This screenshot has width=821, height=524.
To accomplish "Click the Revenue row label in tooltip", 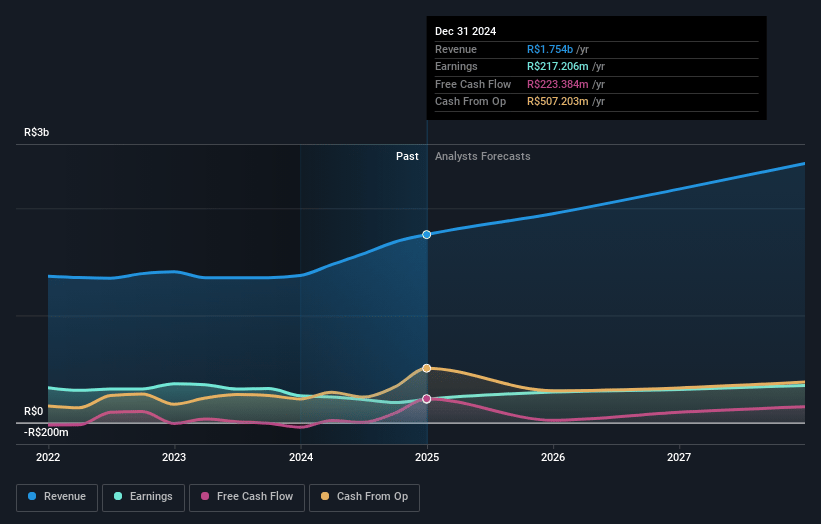I will click(x=456, y=49).
